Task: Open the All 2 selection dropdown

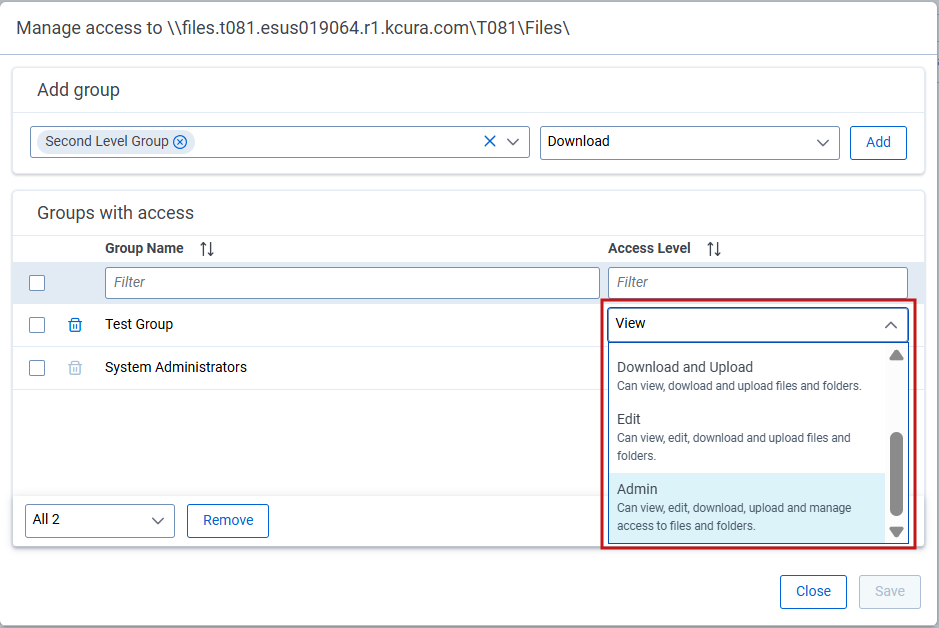Action: coord(99,520)
